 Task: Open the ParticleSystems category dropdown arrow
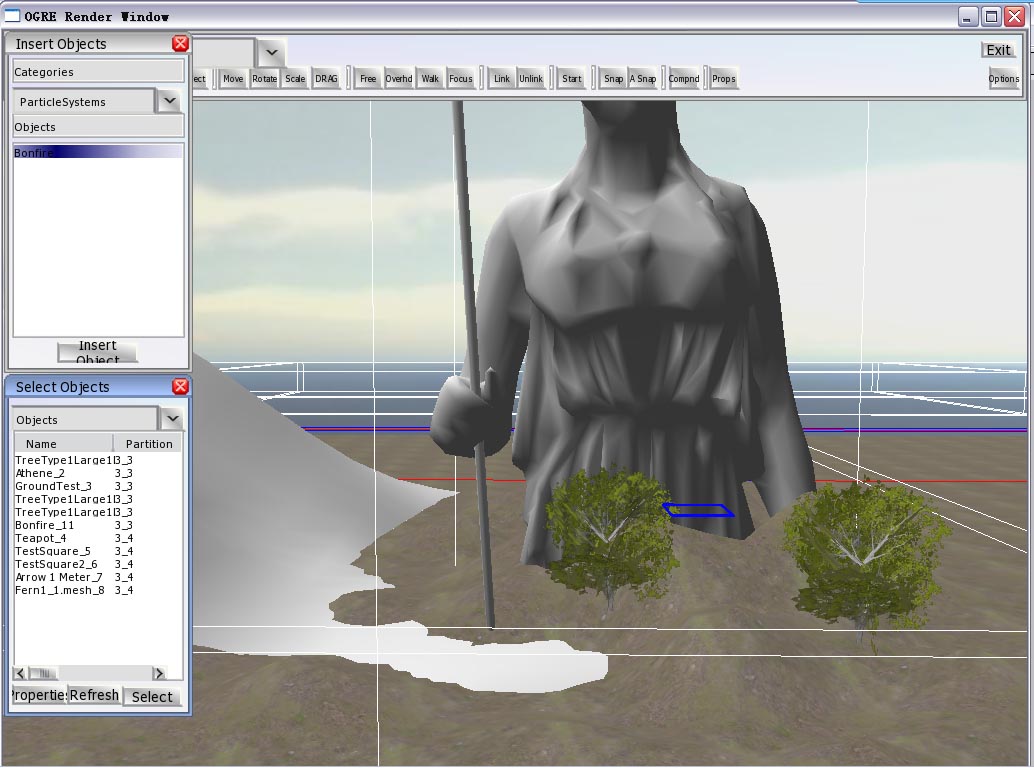tap(169, 101)
